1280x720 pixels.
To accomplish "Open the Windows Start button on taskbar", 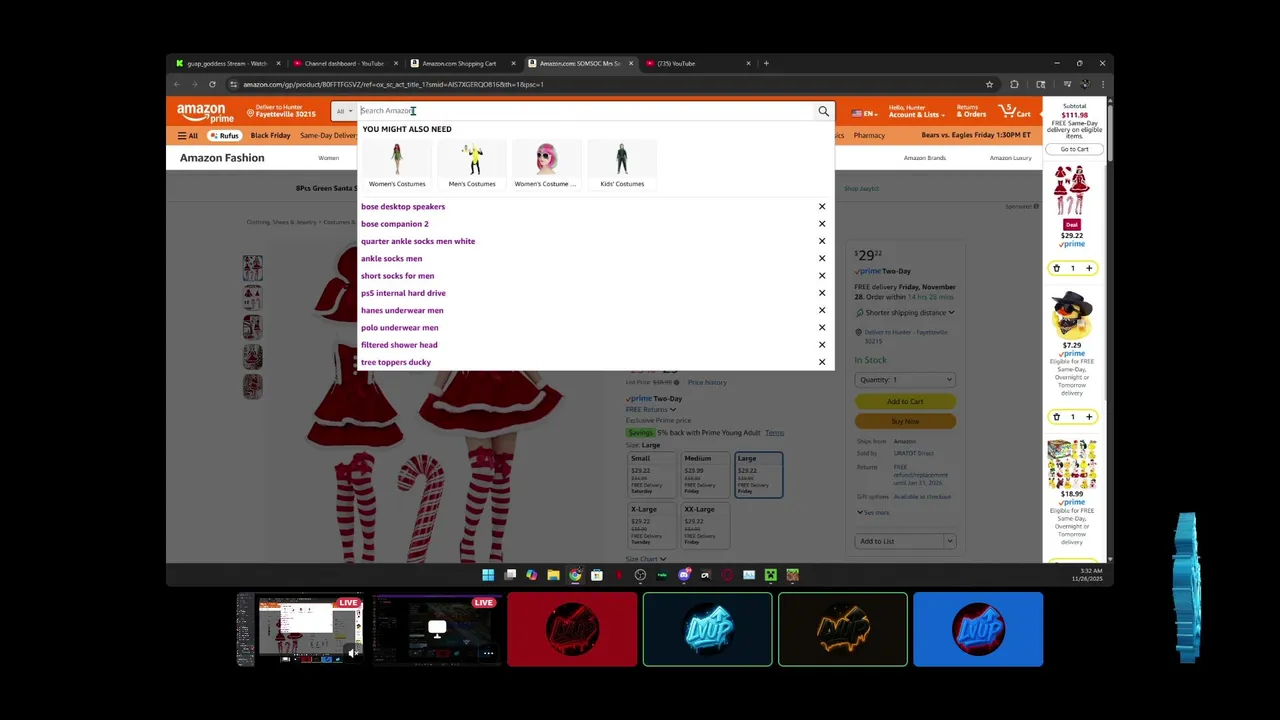I will pos(488,575).
